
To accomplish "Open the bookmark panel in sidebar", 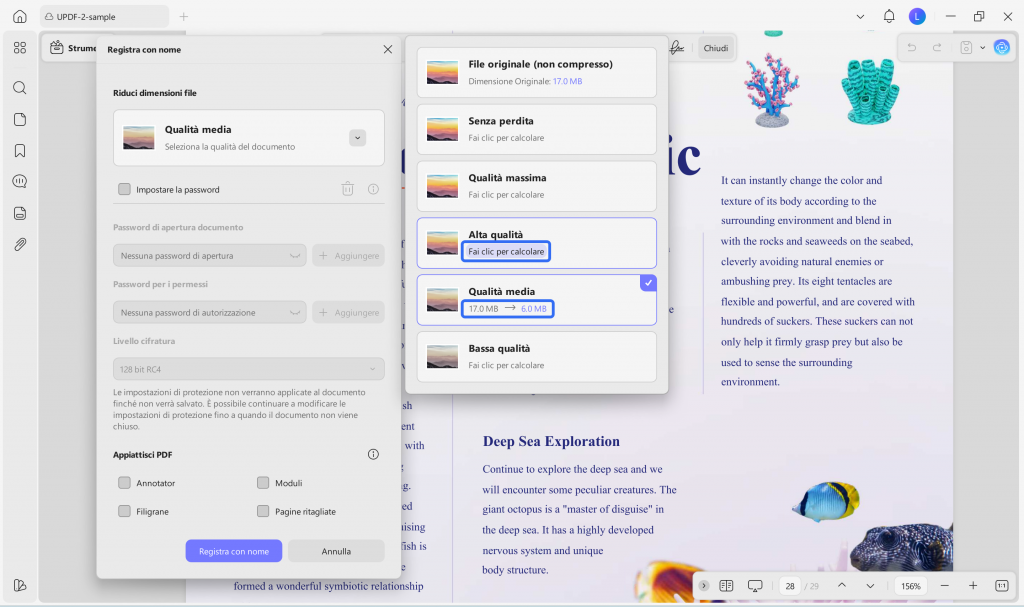I will [20, 151].
